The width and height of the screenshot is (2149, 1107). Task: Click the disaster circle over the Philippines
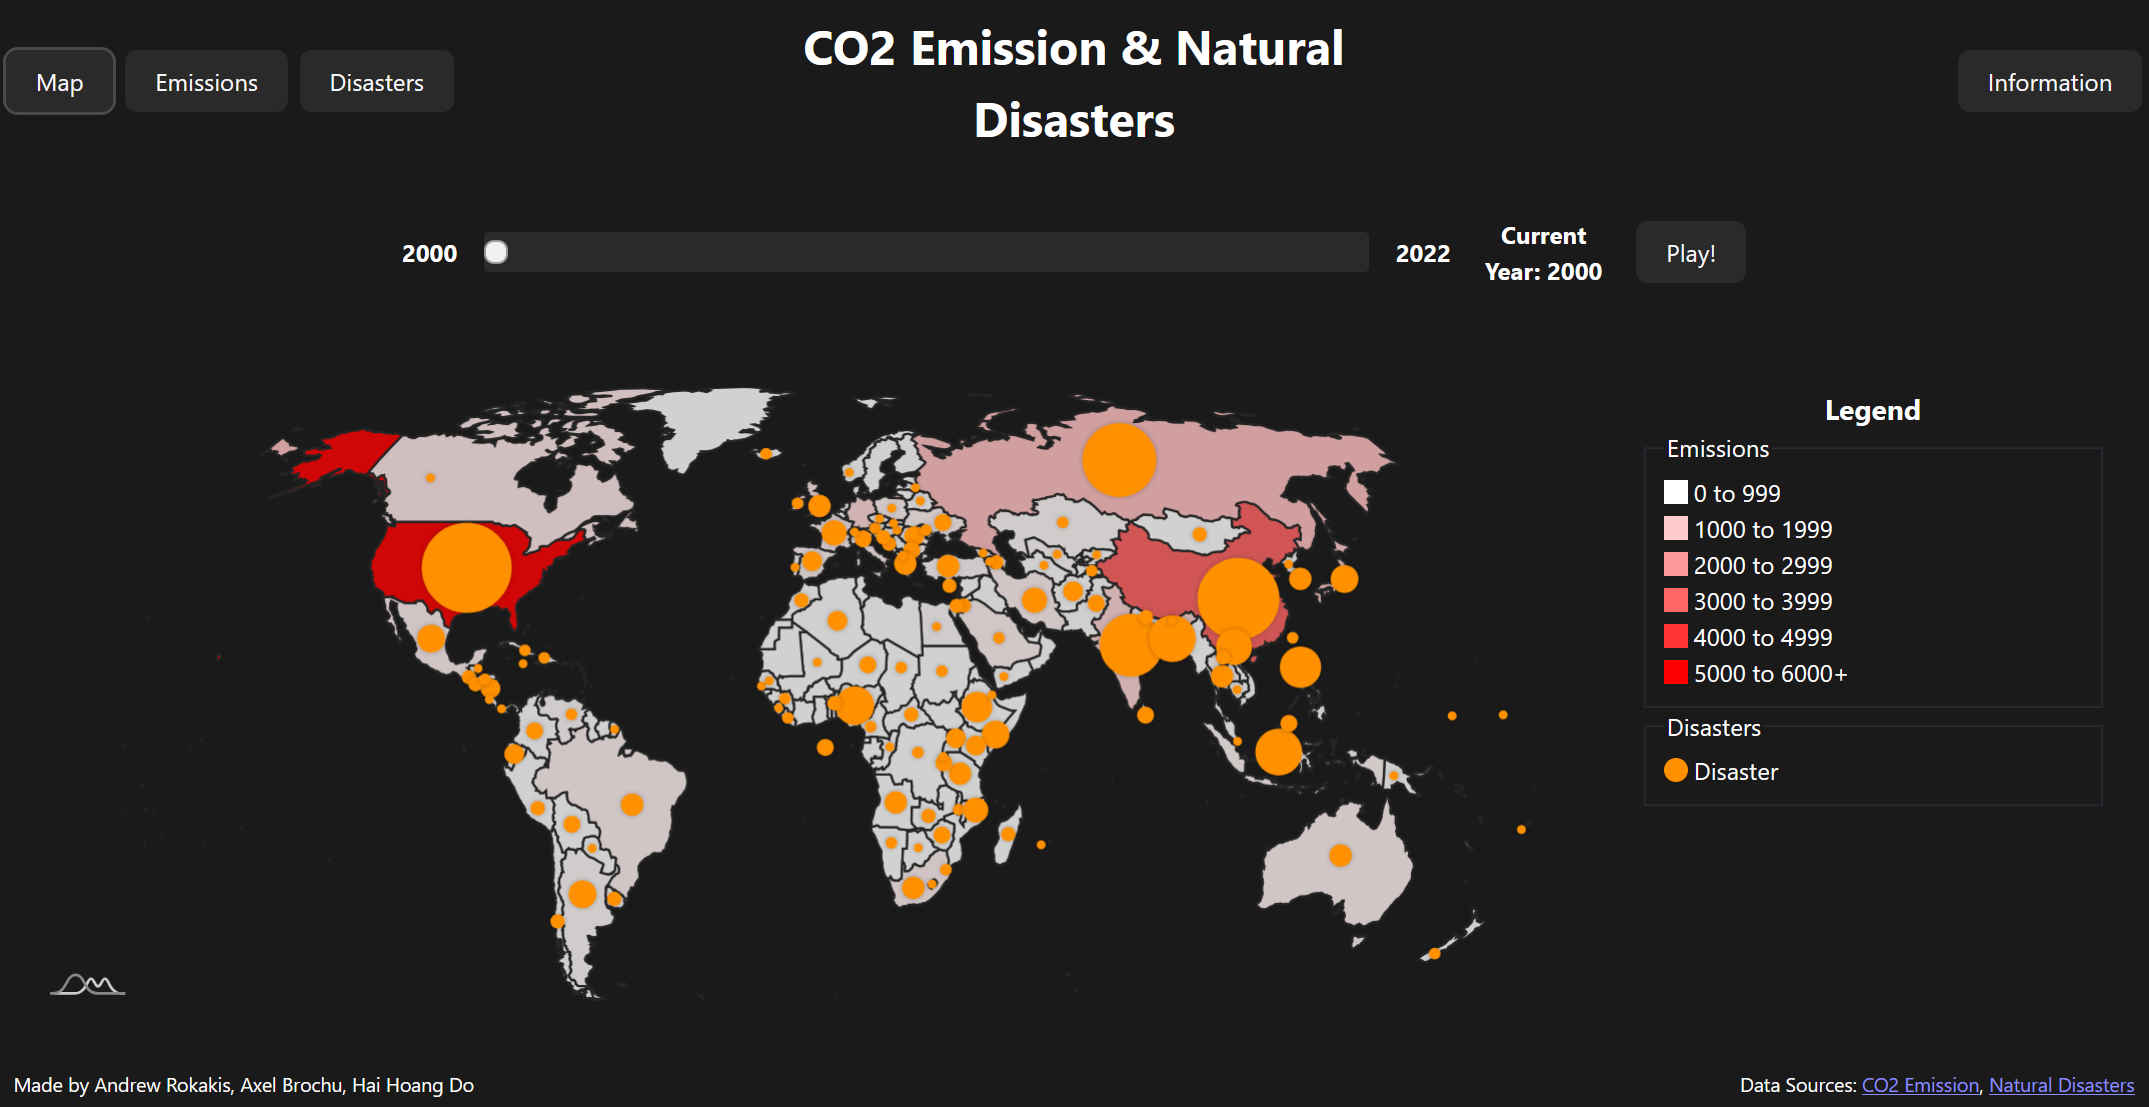point(1300,667)
